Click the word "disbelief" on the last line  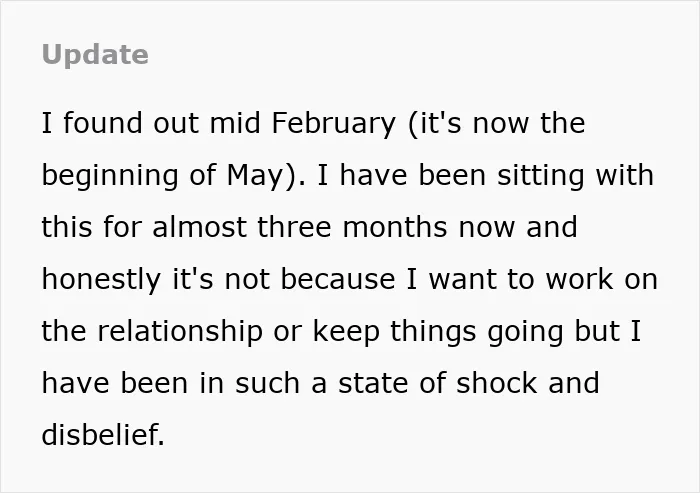click(x=100, y=435)
